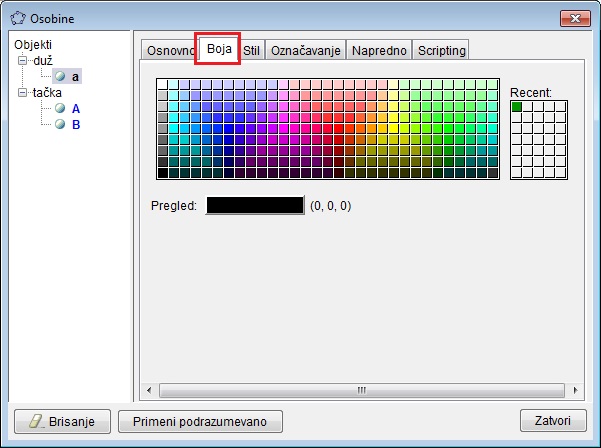The width and height of the screenshot is (601, 448).
Task: Click horizontal scrollbar left arrow
Action: tap(149, 391)
